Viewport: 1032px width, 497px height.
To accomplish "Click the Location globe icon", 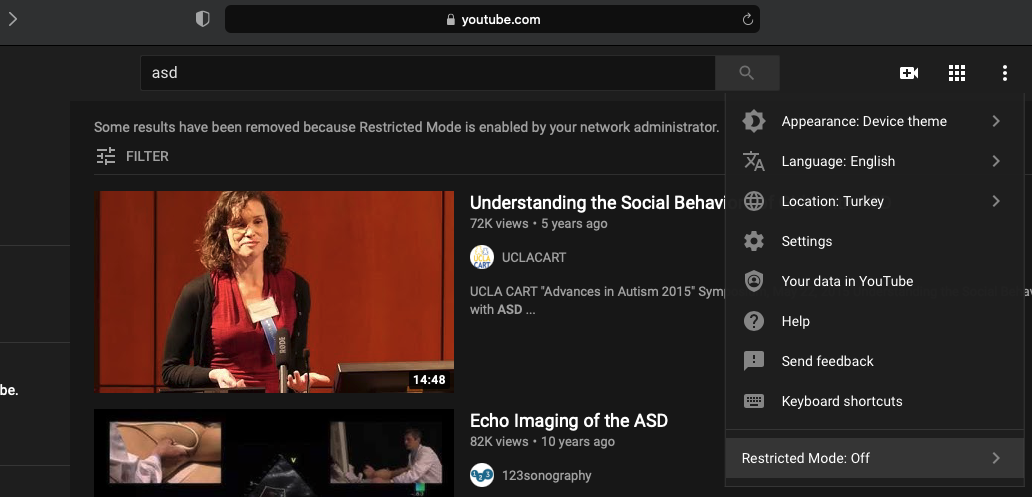I will point(754,201).
